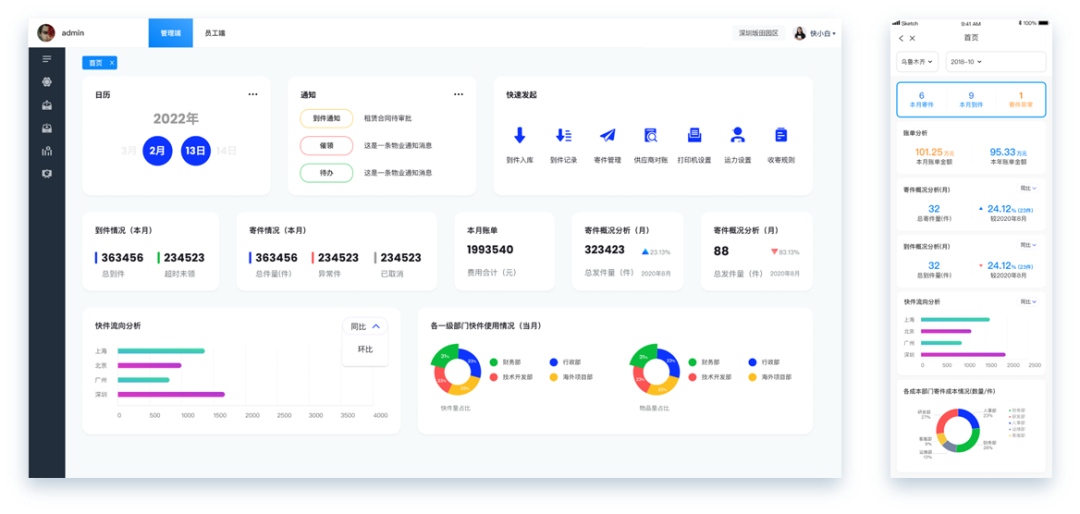Image resolution: width=1080 pixels, height=514 pixels.
Task: Open the 到件入库 download arrow icon
Action: (520, 135)
